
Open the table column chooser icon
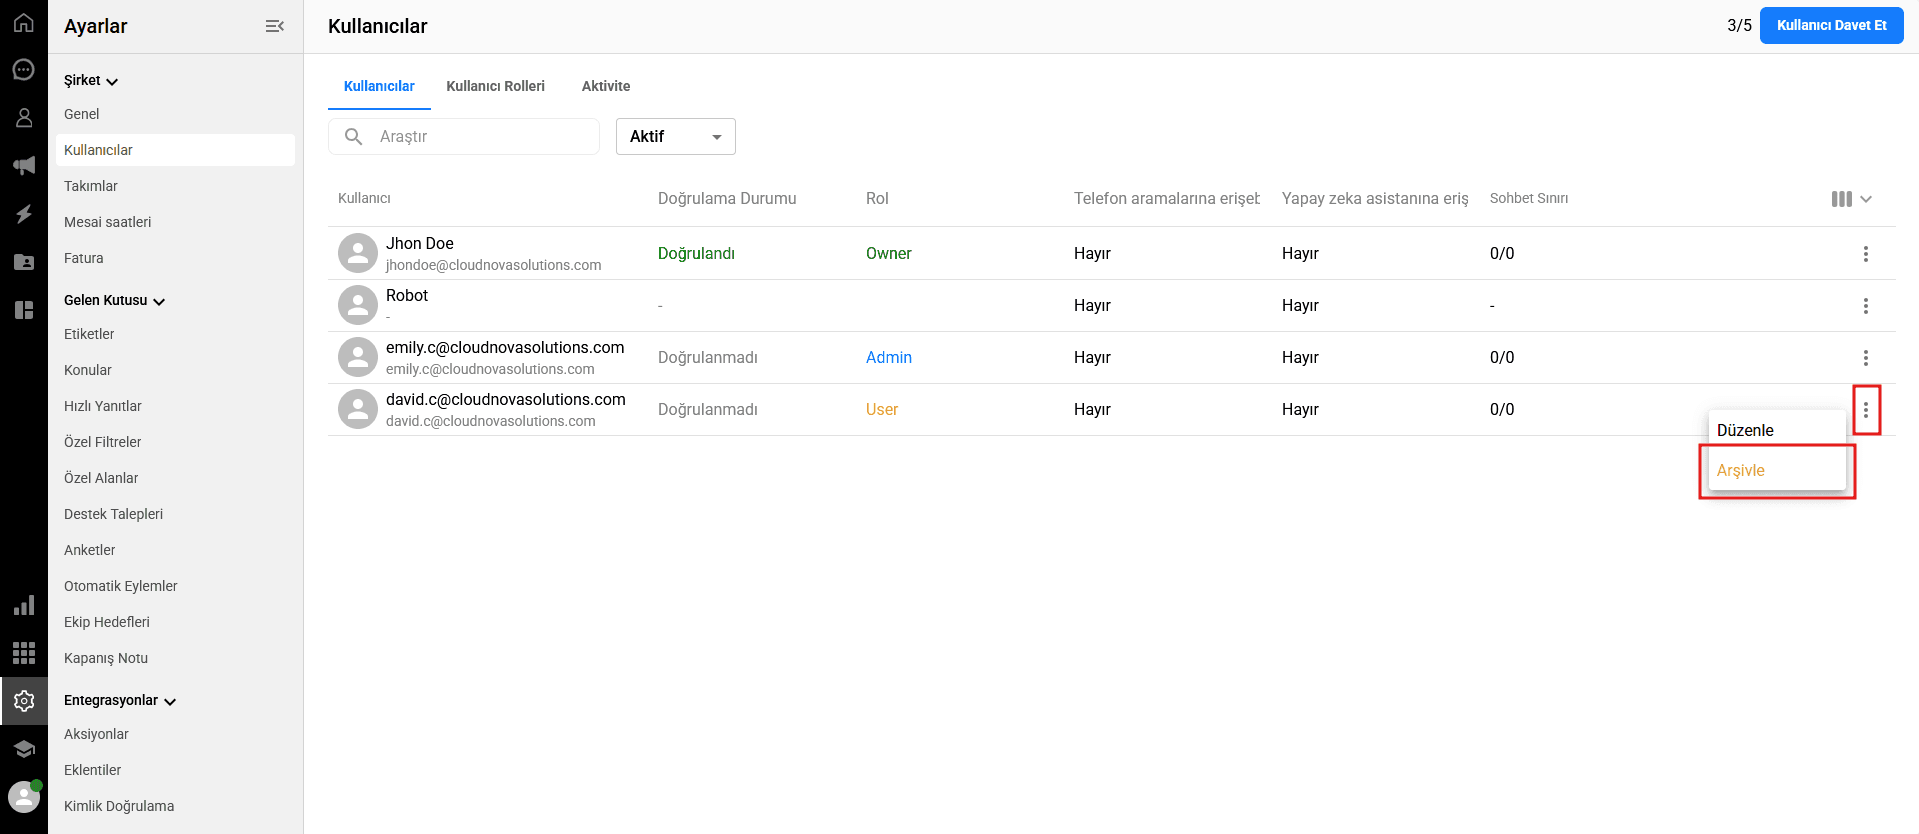[x=1851, y=199]
